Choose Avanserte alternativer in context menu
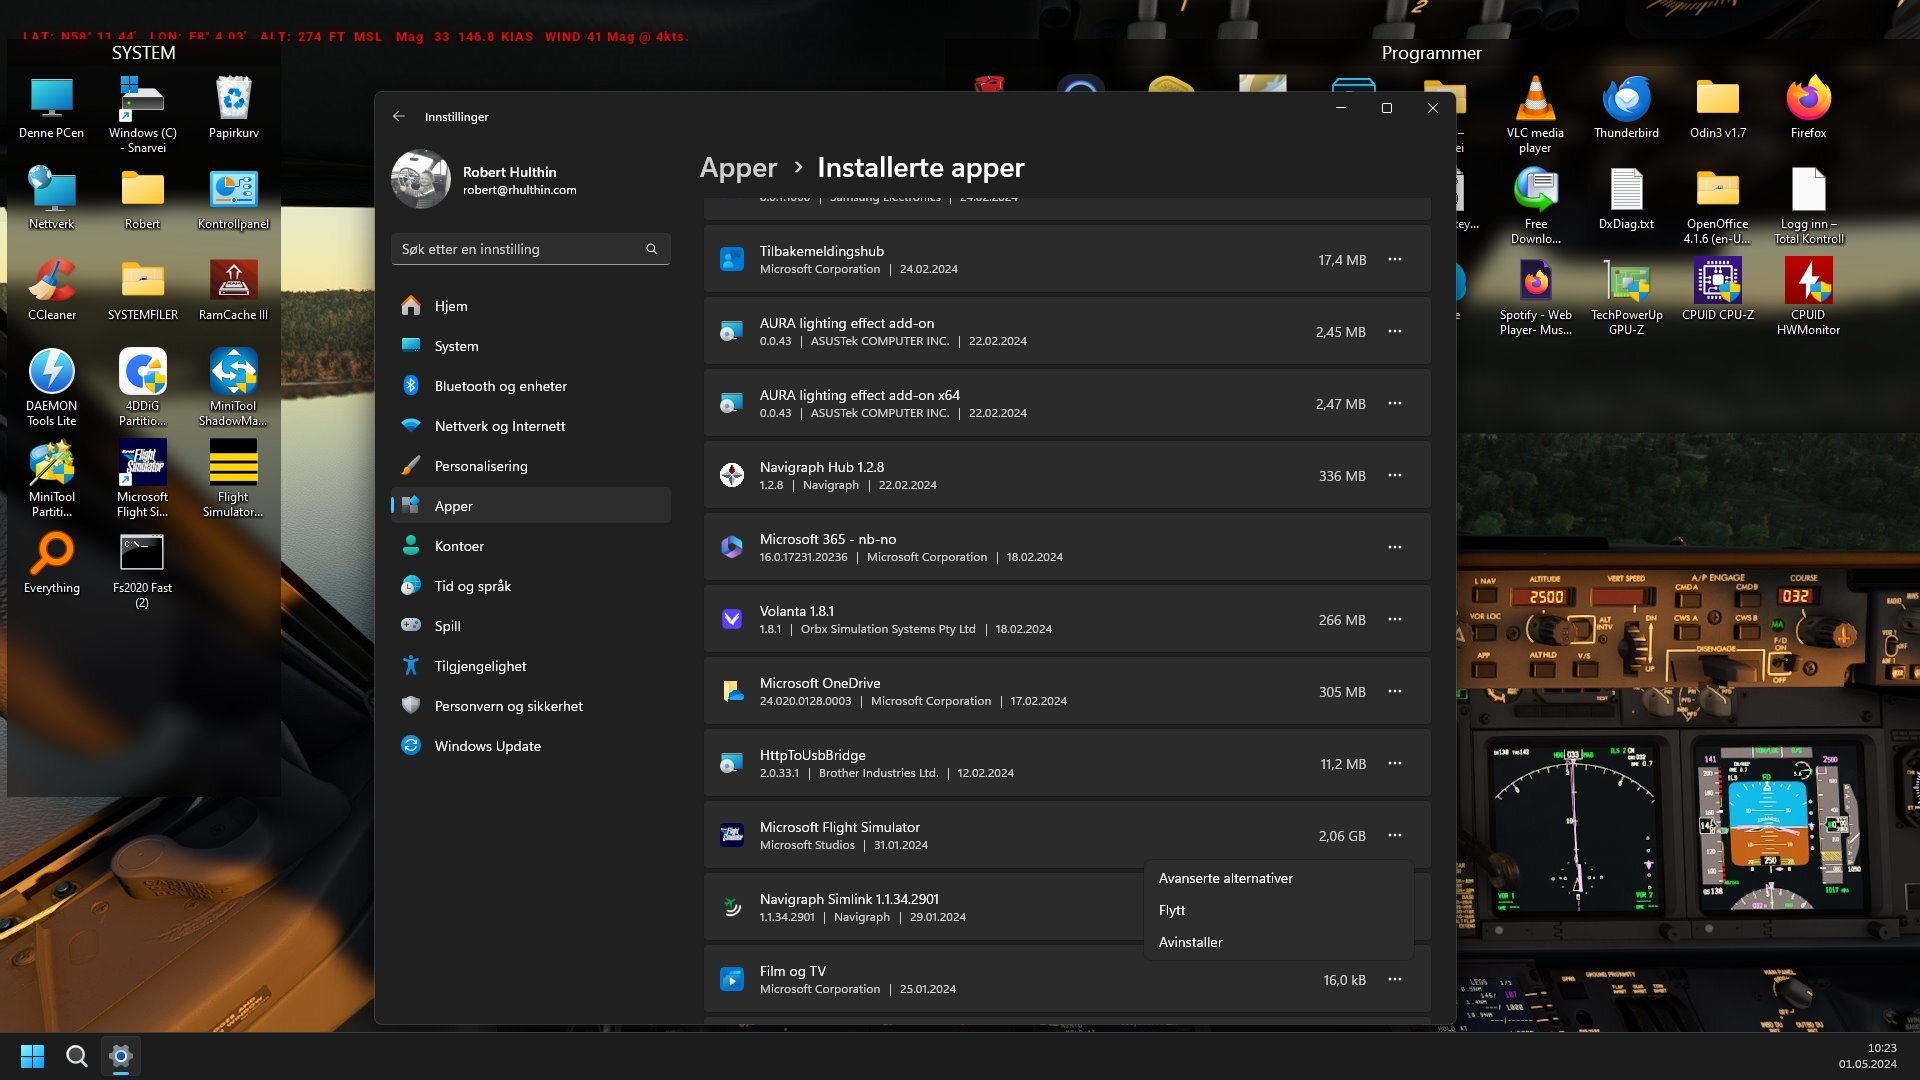This screenshot has width=1920, height=1080. click(1278, 878)
